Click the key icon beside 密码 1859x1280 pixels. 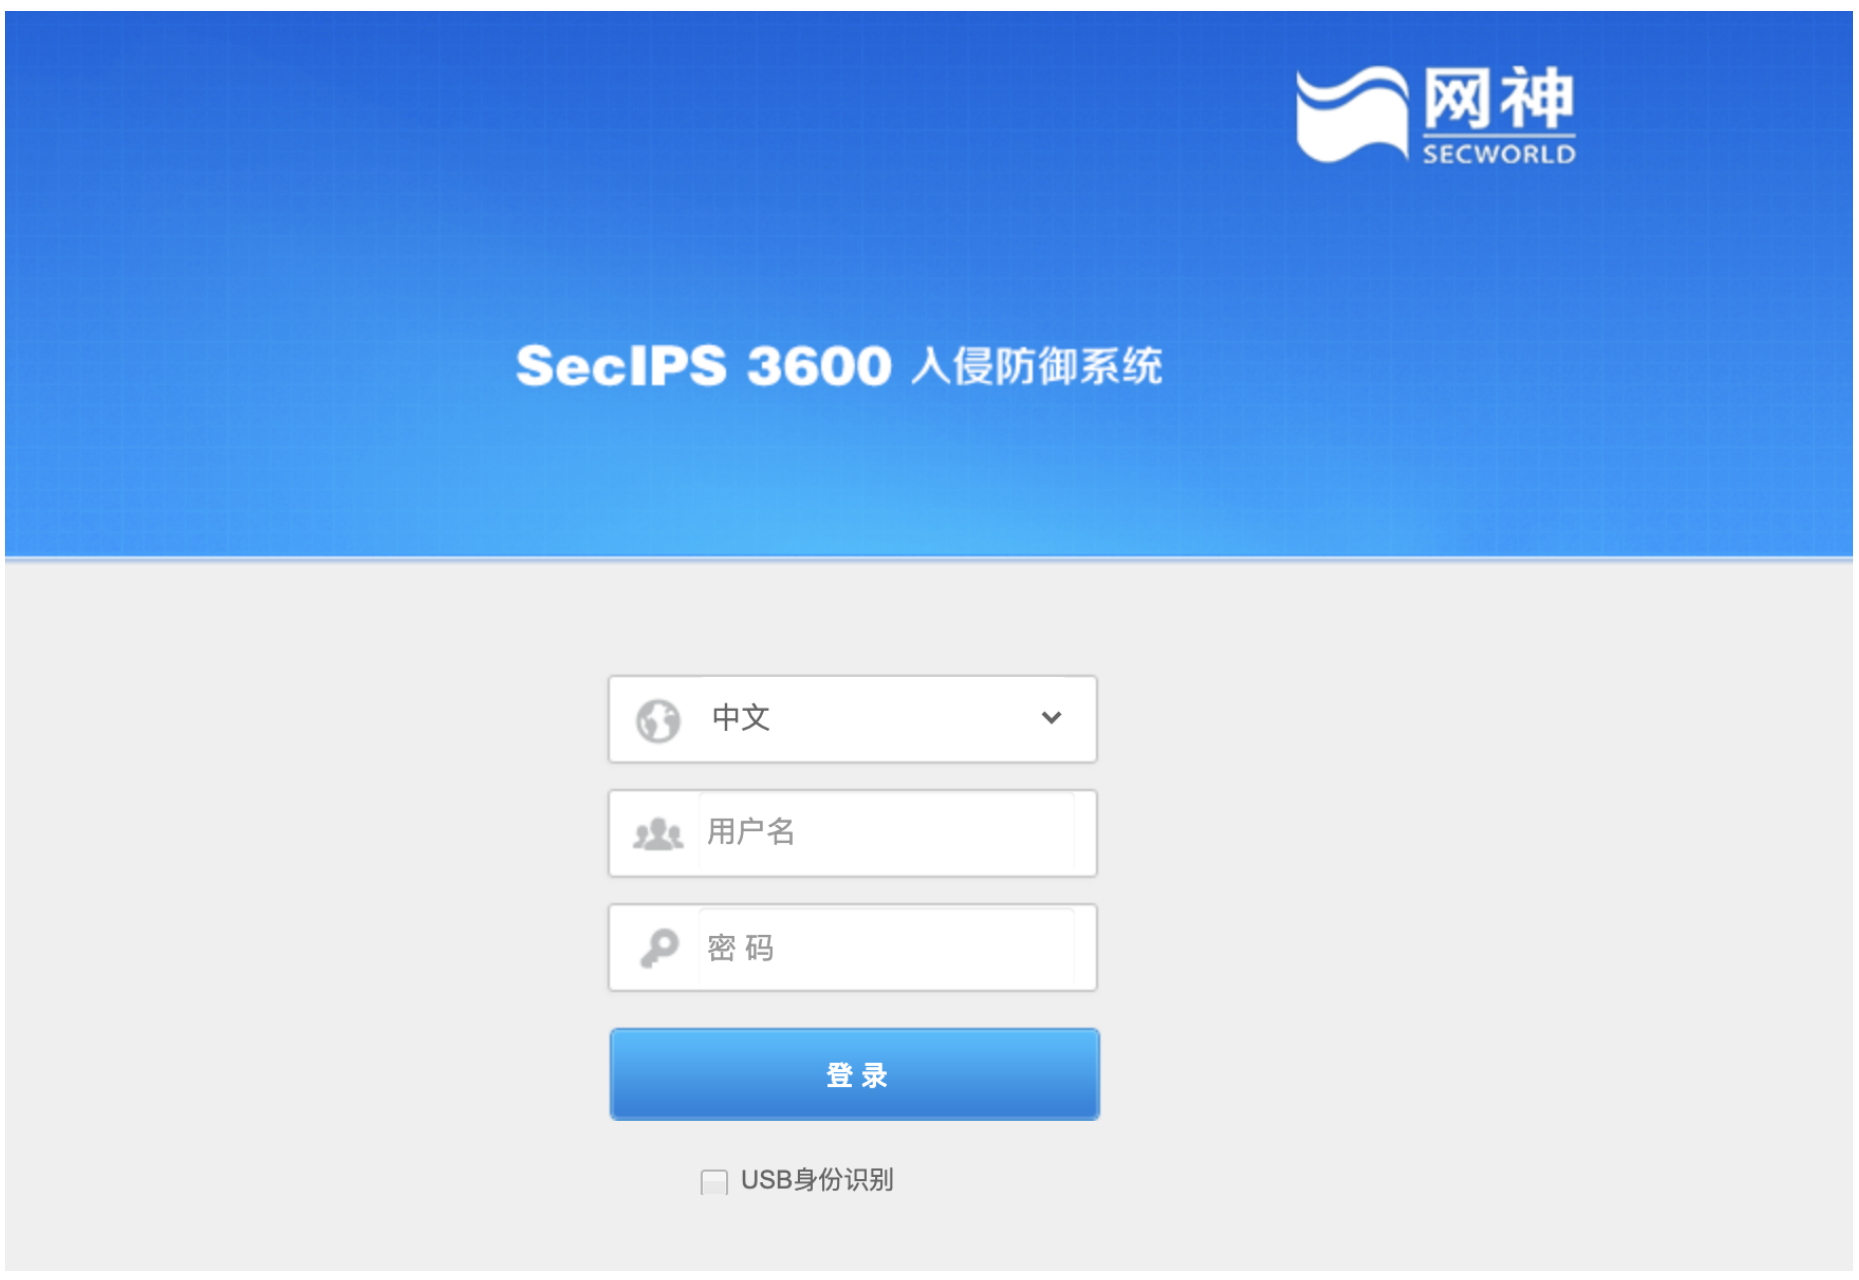click(x=659, y=947)
